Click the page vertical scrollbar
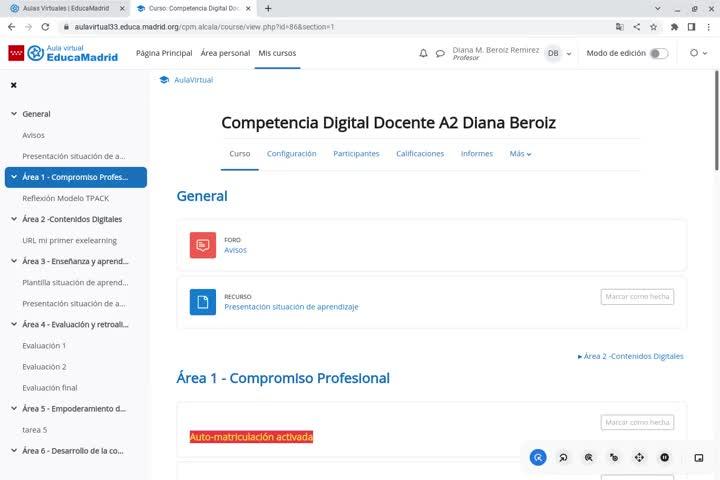The width and height of the screenshot is (720, 480). [716, 120]
